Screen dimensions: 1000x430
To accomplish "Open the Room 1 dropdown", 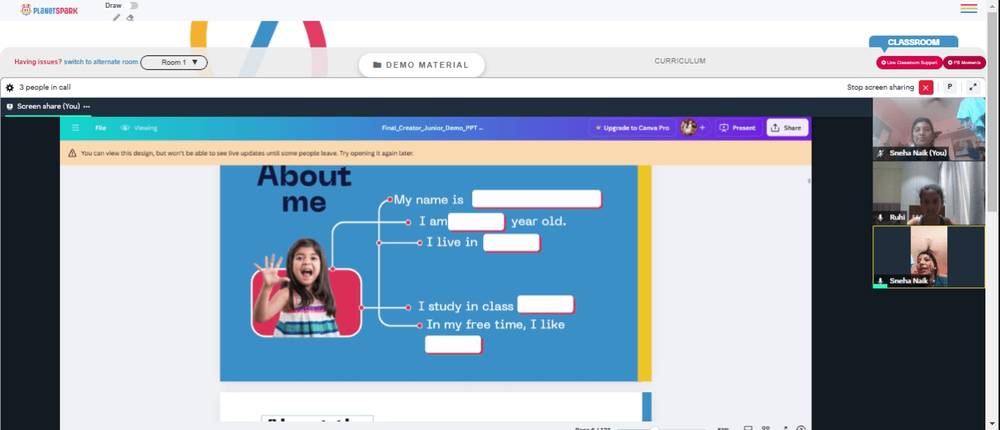I will pyautogui.click(x=174, y=63).
